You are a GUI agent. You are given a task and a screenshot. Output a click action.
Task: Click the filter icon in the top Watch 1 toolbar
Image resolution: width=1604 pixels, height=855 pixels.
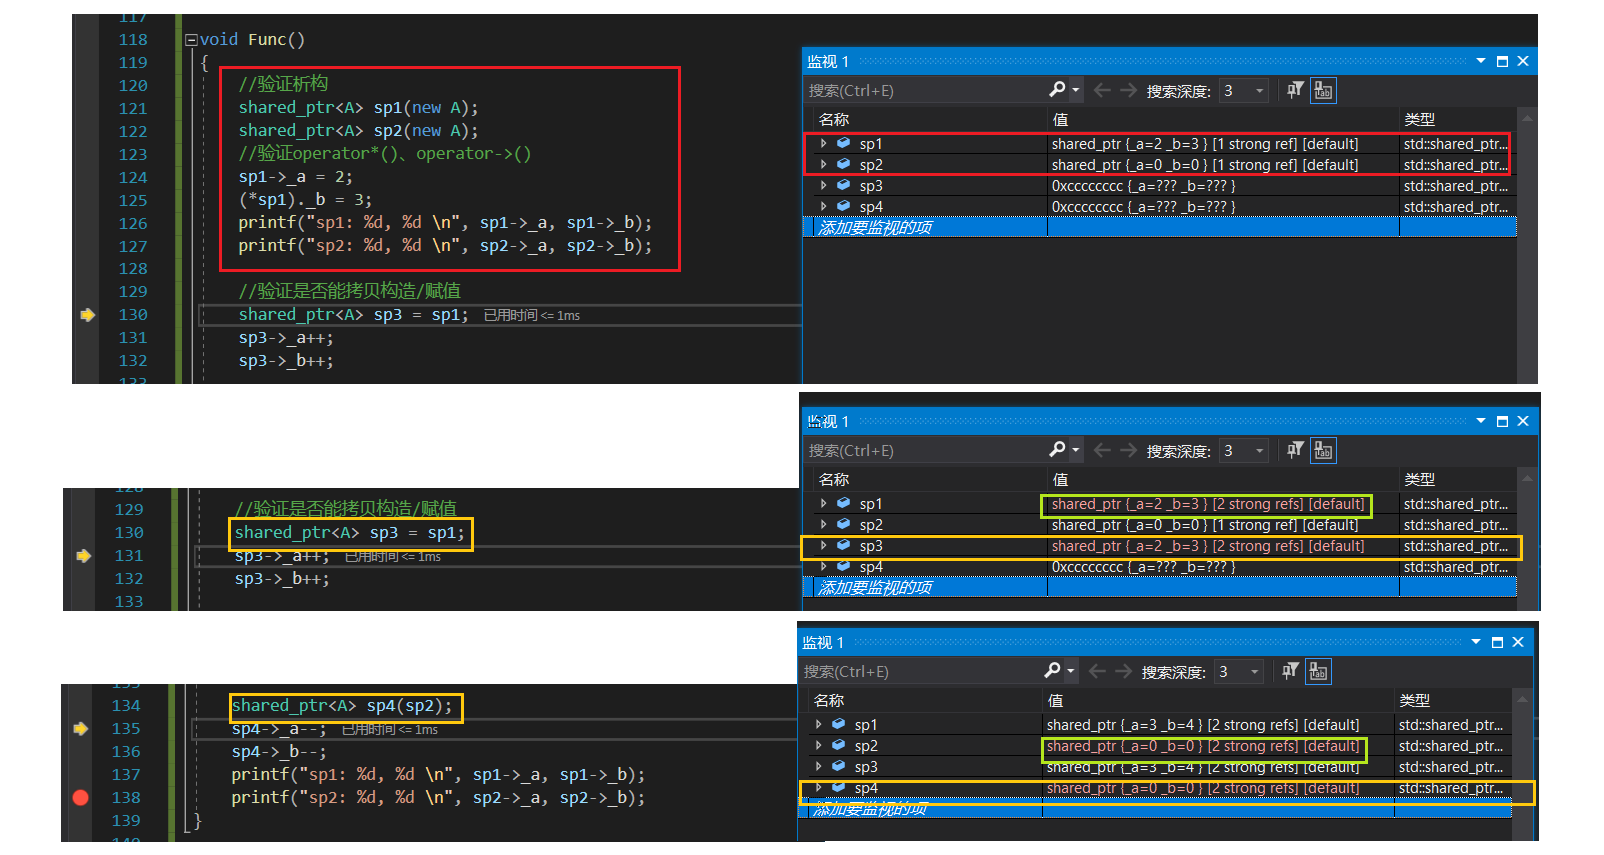coord(1295,90)
